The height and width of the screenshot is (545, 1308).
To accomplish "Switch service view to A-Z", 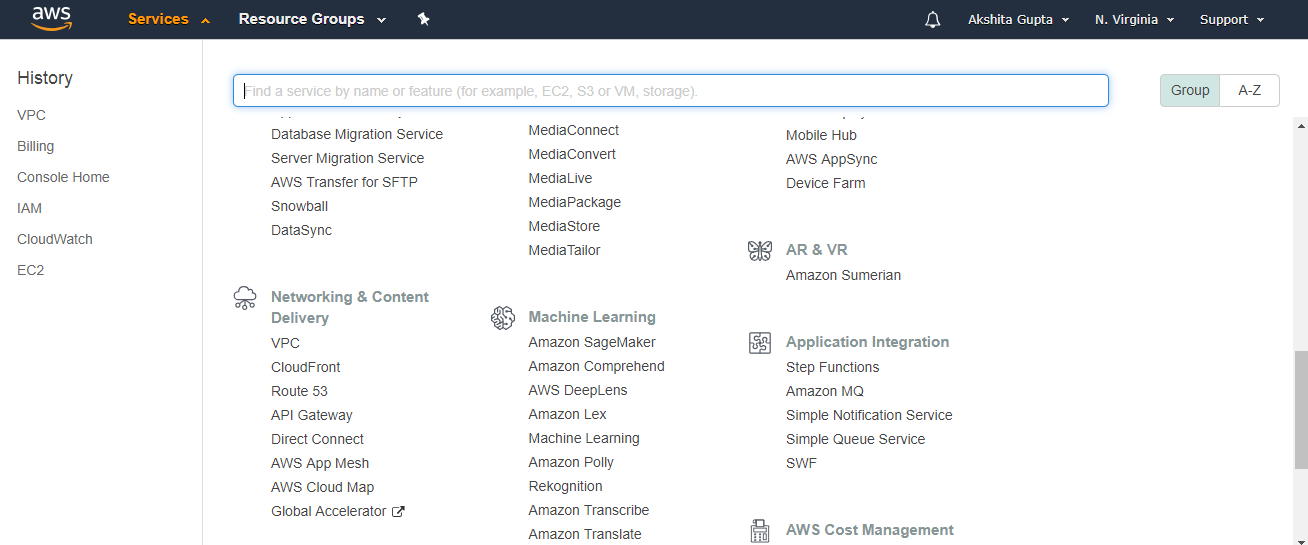I will 1250,90.
